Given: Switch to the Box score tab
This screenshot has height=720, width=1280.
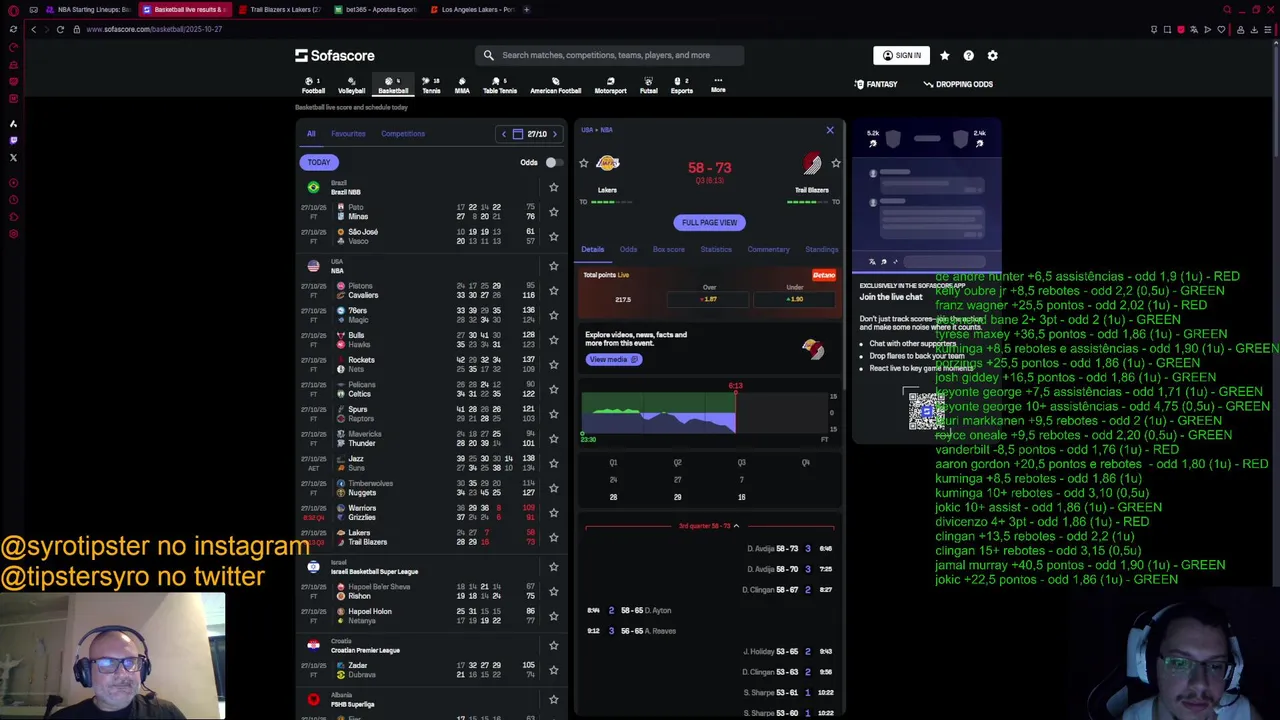Looking at the screenshot, I should click(669, 250).
